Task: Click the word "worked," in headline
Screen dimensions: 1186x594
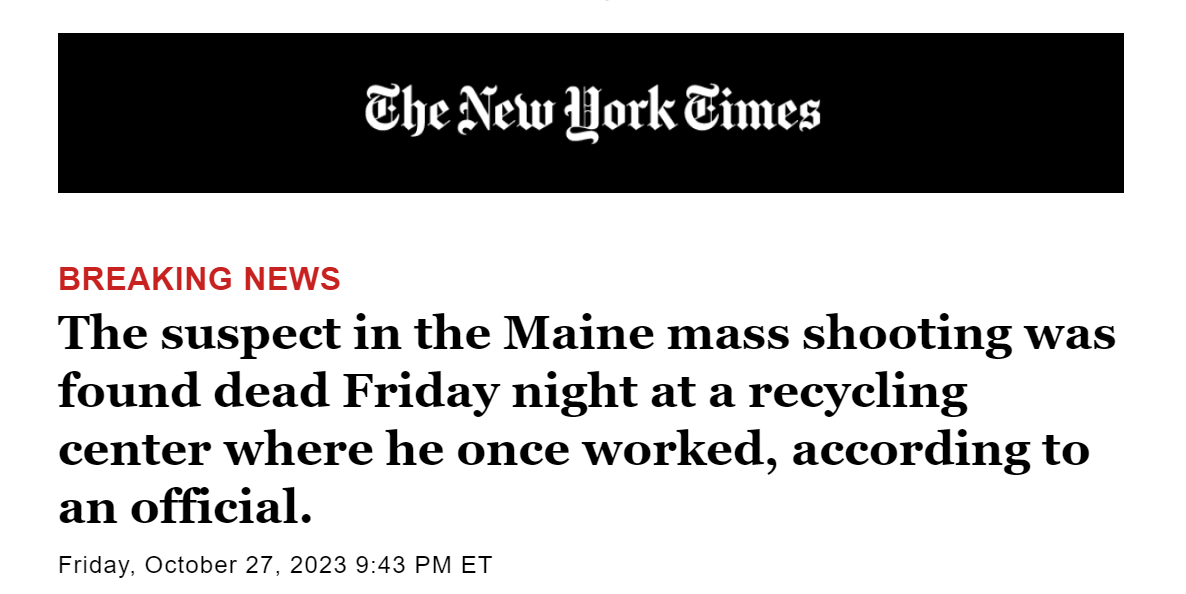Action: [681, 451]
